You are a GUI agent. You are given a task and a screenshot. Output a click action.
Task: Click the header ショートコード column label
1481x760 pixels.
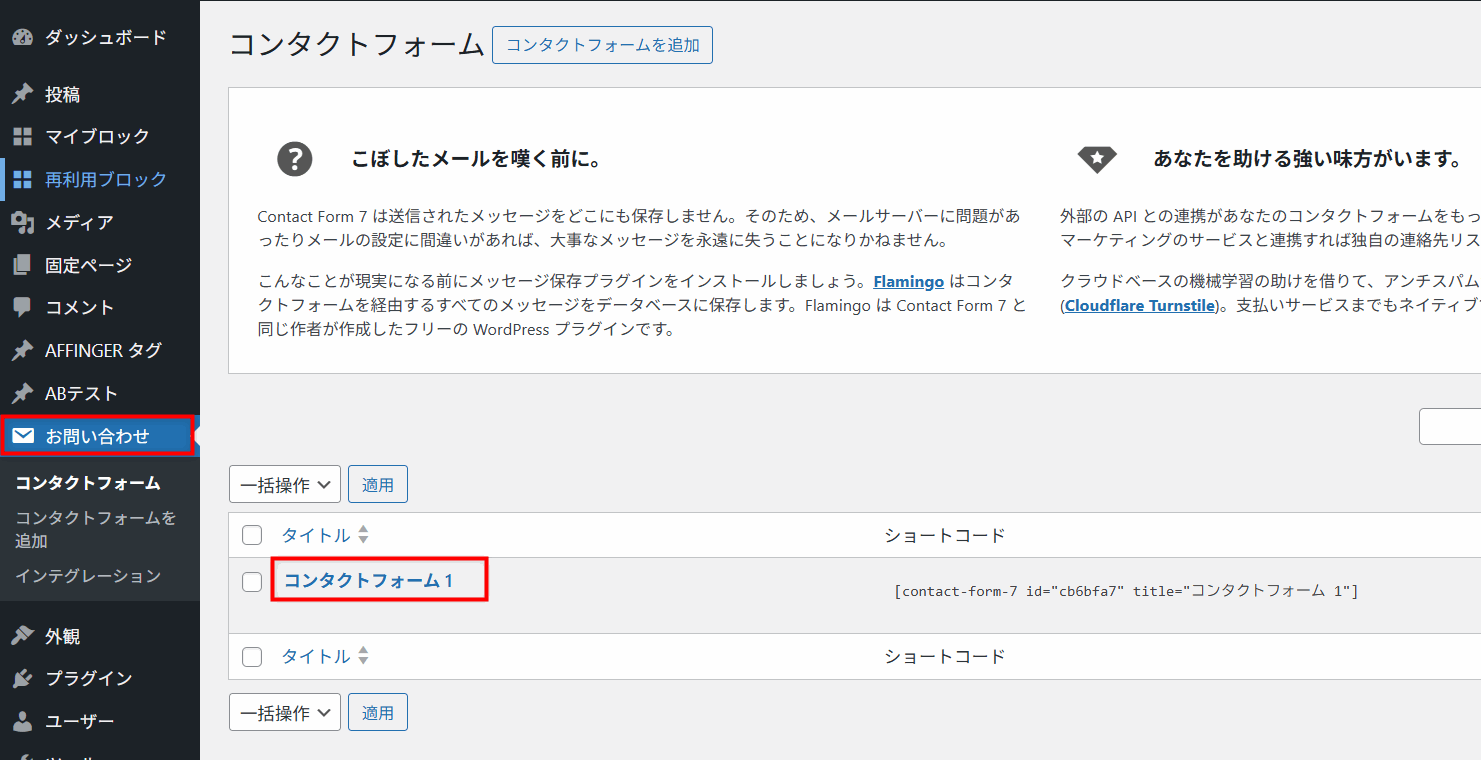(x=945, y=535)
